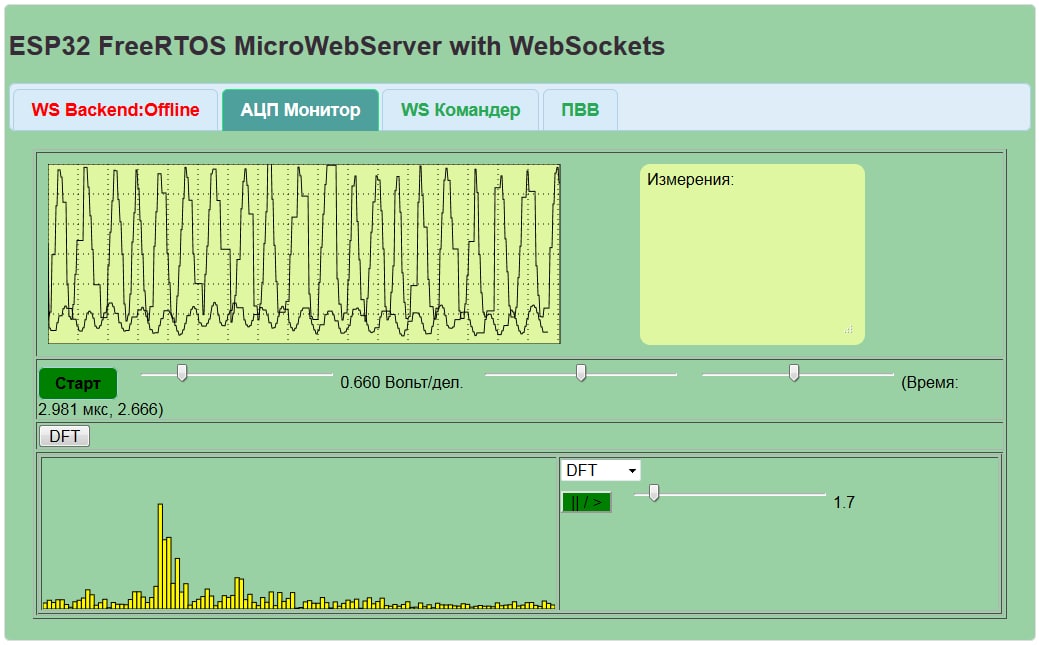Click inside the Измерения text area
Viewport: 1039px width, 645px height.
click(752, 255)
